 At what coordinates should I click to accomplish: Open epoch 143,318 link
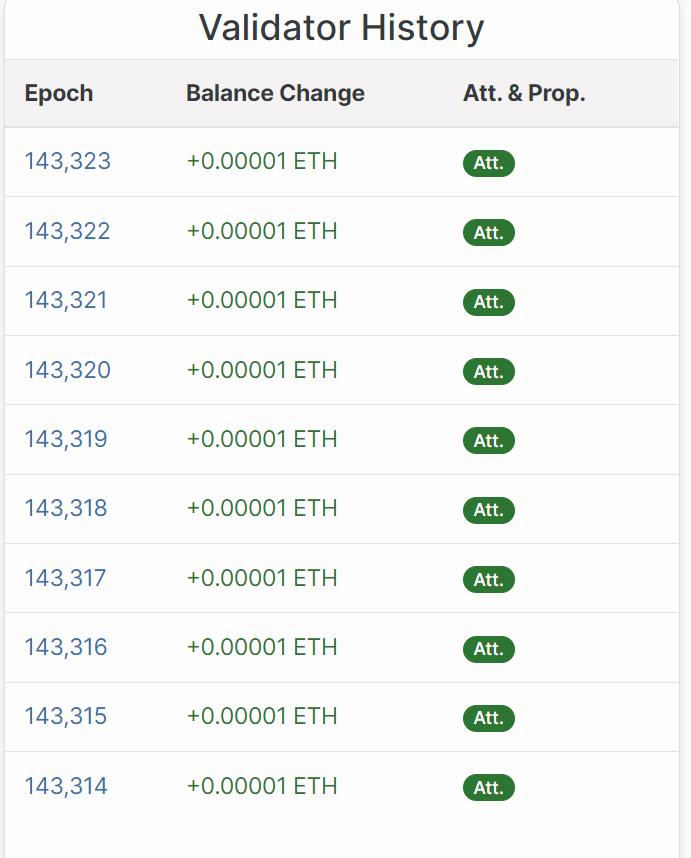click(x=65, y=508)
